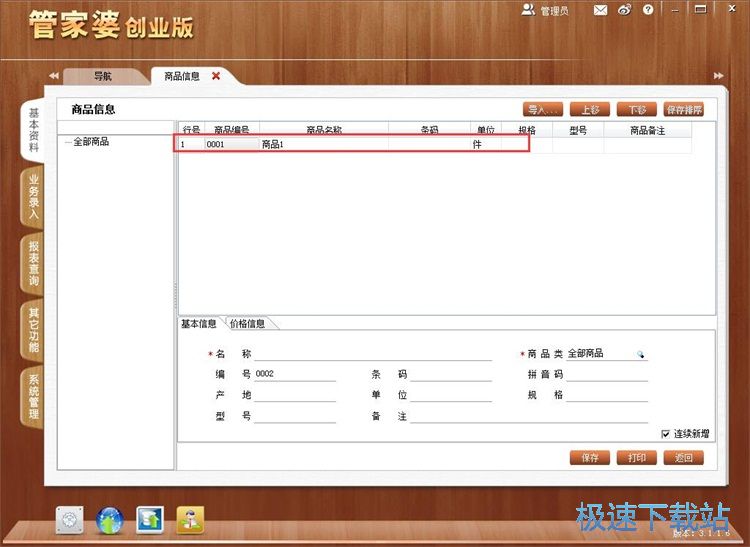The width and height of the screenshot is (750, 547).
Task: Close the 商品信息 tab with red X
Action: coord(216,76)
